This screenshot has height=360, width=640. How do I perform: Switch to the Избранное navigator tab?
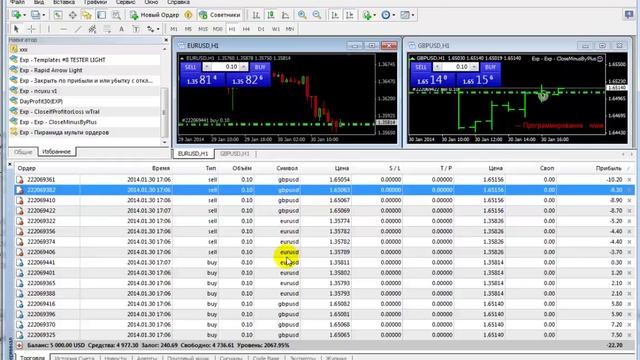[57, 151]
